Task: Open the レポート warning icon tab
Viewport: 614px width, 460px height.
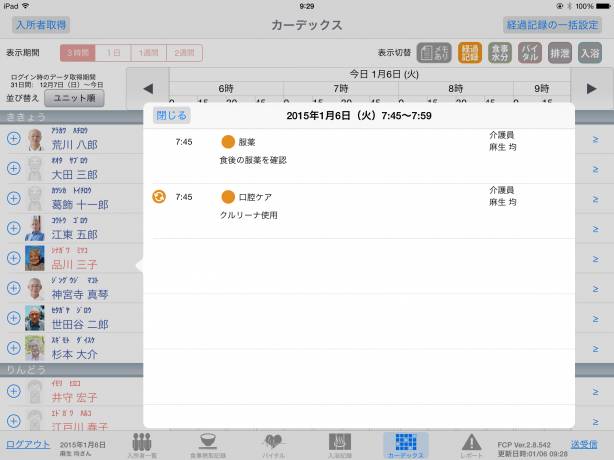Action: click(471, 445)
